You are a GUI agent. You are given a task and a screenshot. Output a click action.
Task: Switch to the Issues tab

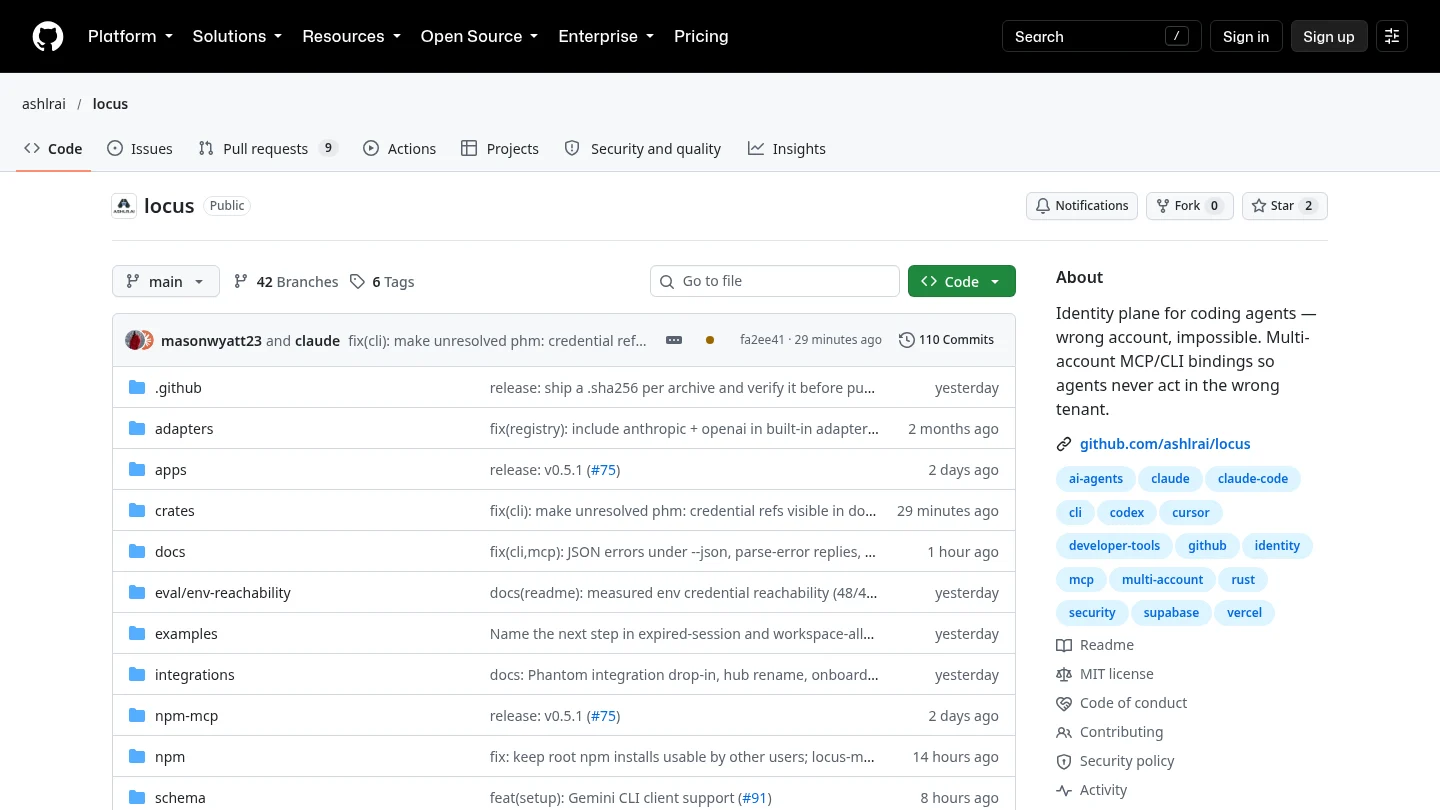pyautogui.click(x=140, y=148)
